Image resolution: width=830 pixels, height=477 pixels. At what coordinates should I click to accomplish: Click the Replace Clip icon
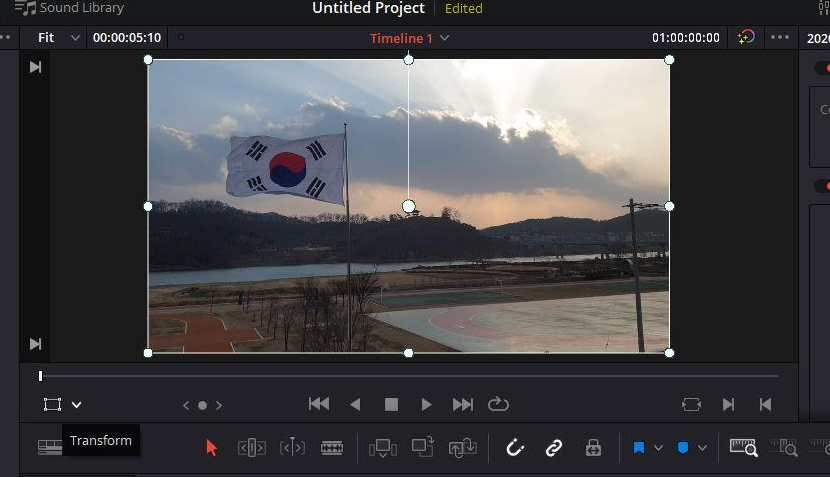tap(463, 447)
